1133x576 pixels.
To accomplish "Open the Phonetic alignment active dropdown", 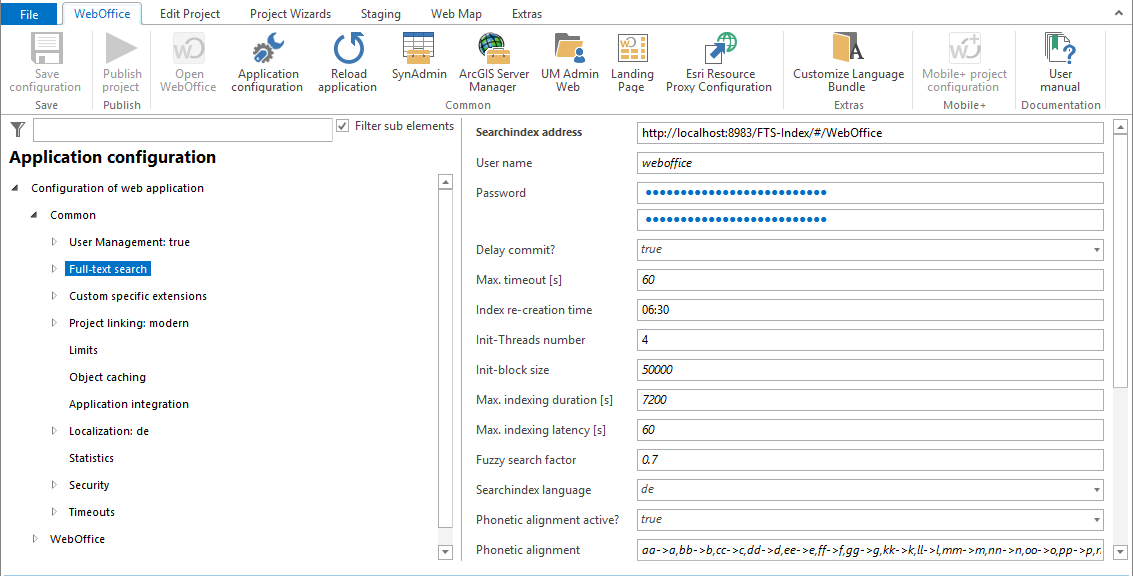I will tap(1097, 520).
